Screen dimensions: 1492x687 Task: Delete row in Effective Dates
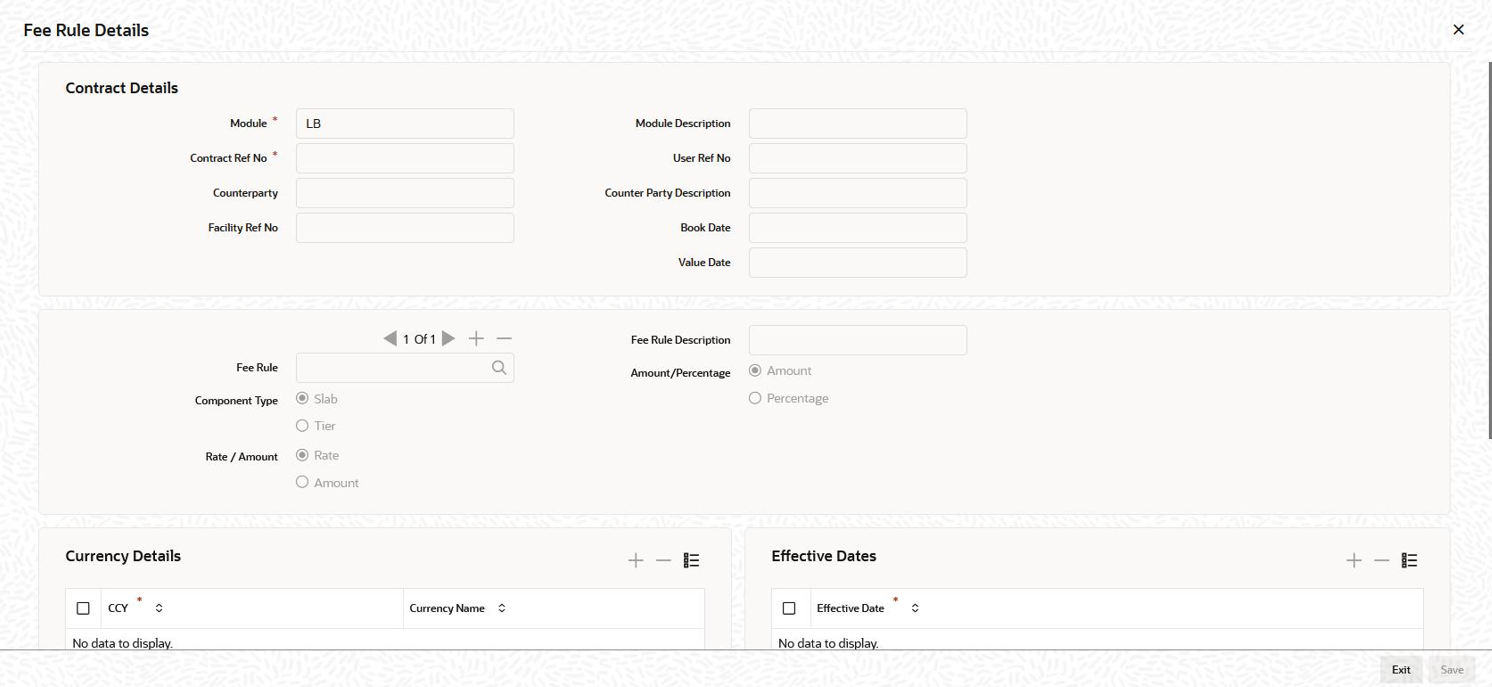[x=1381, y=560]
